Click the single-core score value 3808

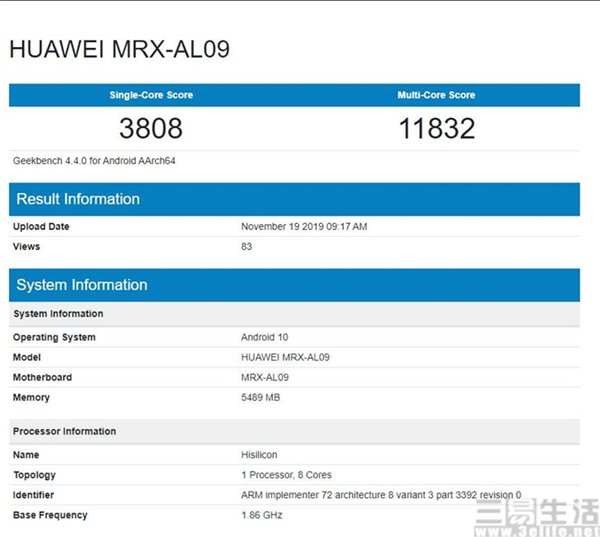pyautogui.click(x=151, y=128)
